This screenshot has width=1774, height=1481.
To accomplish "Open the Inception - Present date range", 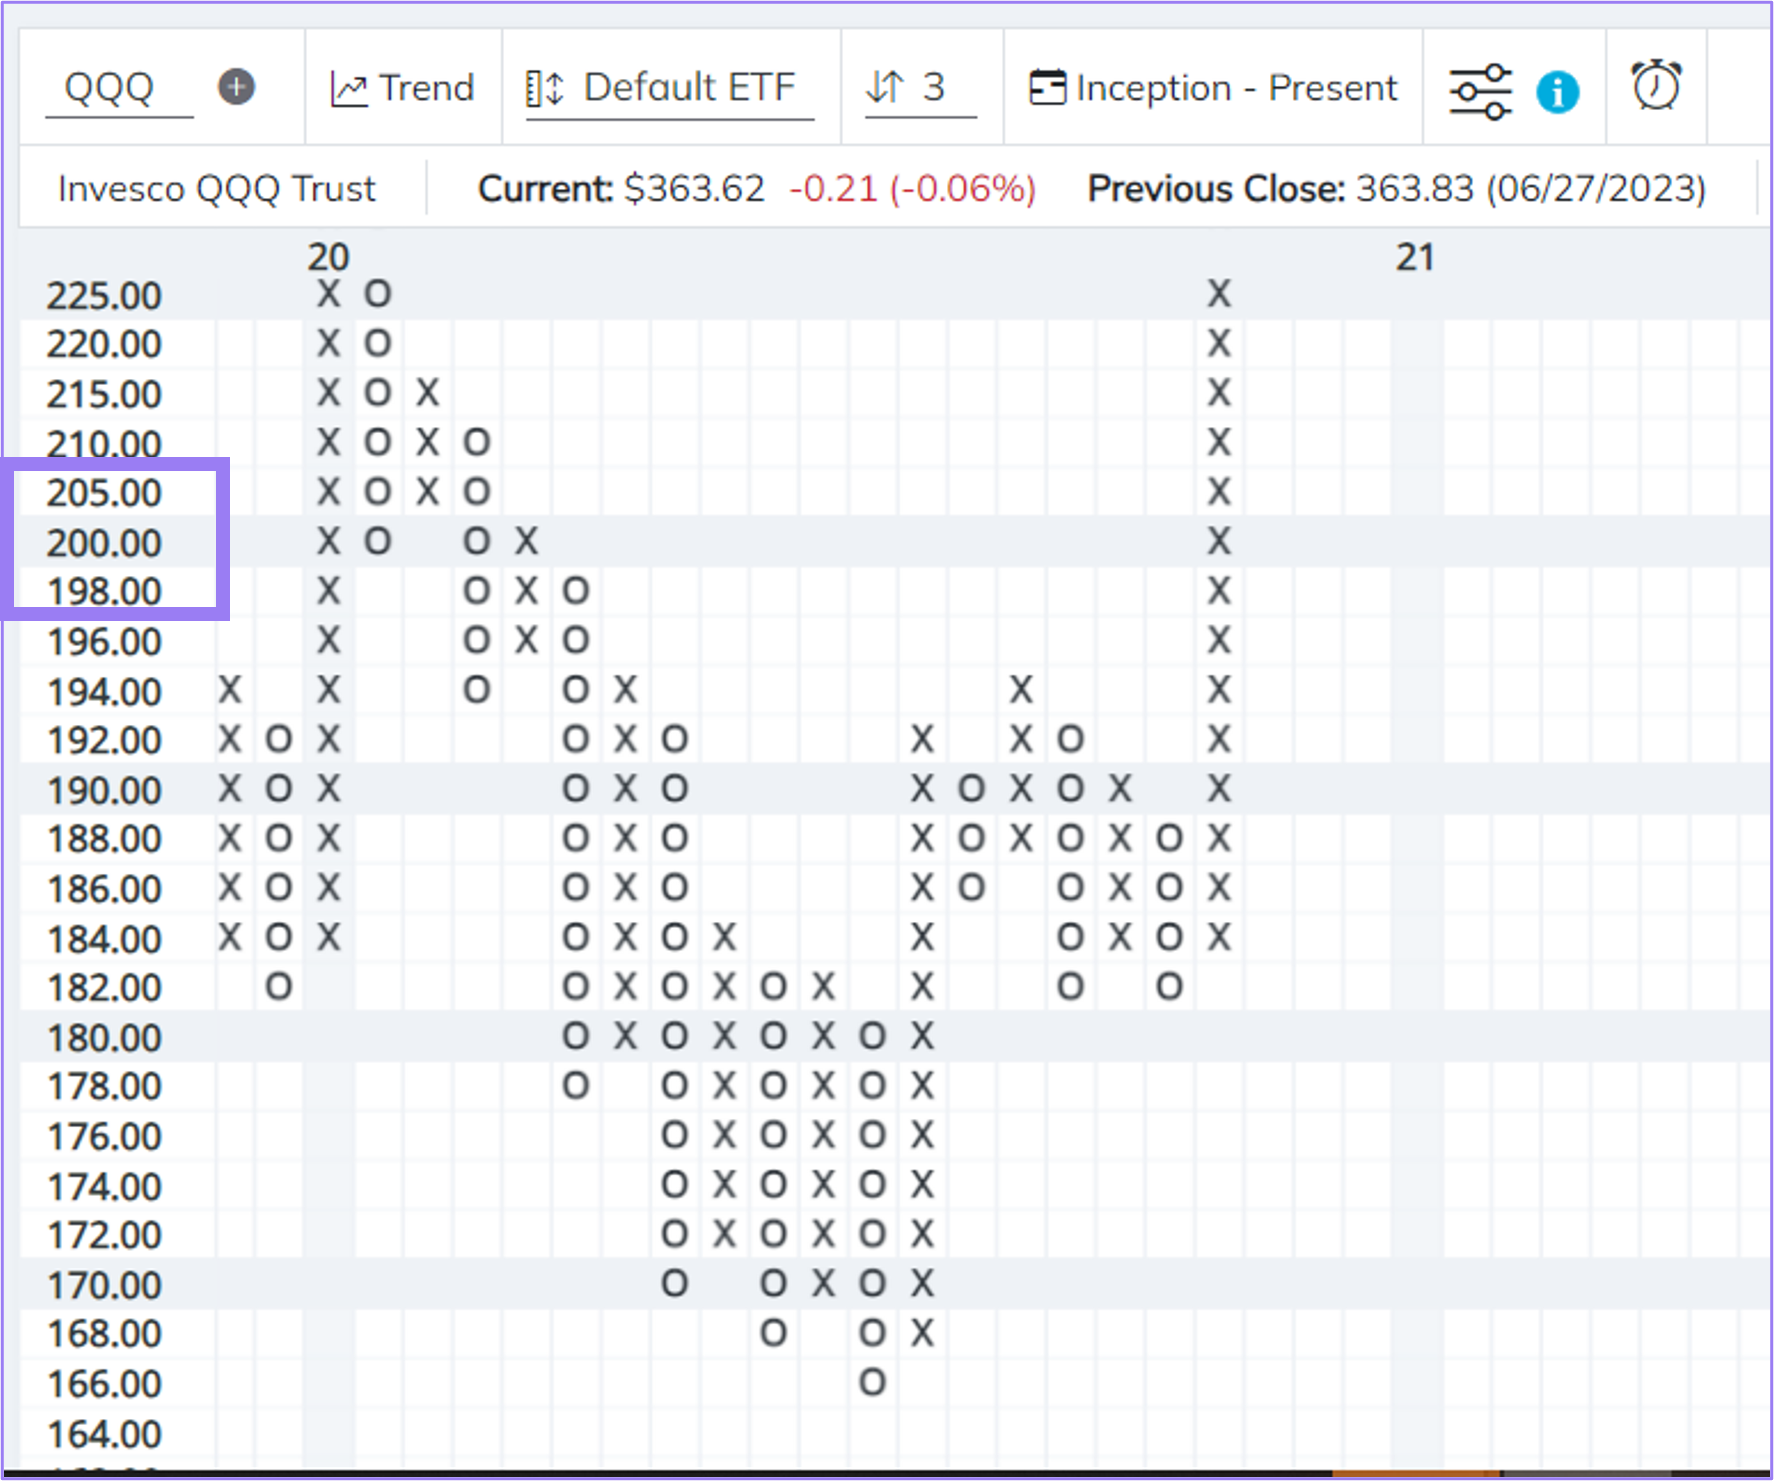I will (x=1213, y=88).
